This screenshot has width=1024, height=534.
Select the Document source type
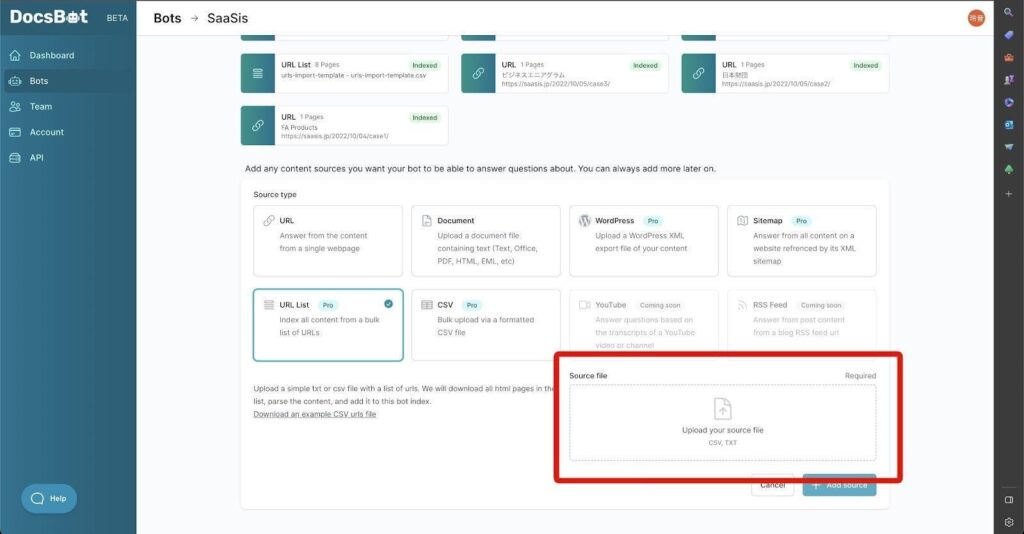(x=486, y=240)
